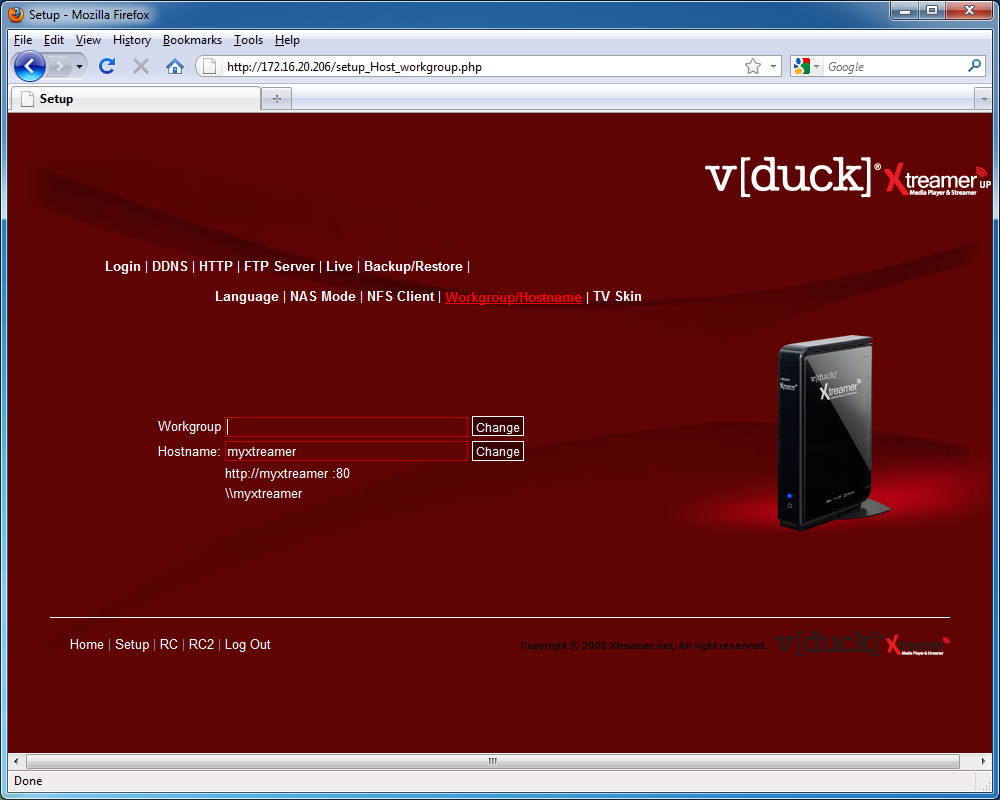Click the Done status bar text
Viewport: 1000px width, 800px height.
pyautogui.click(x=28, y=781)
